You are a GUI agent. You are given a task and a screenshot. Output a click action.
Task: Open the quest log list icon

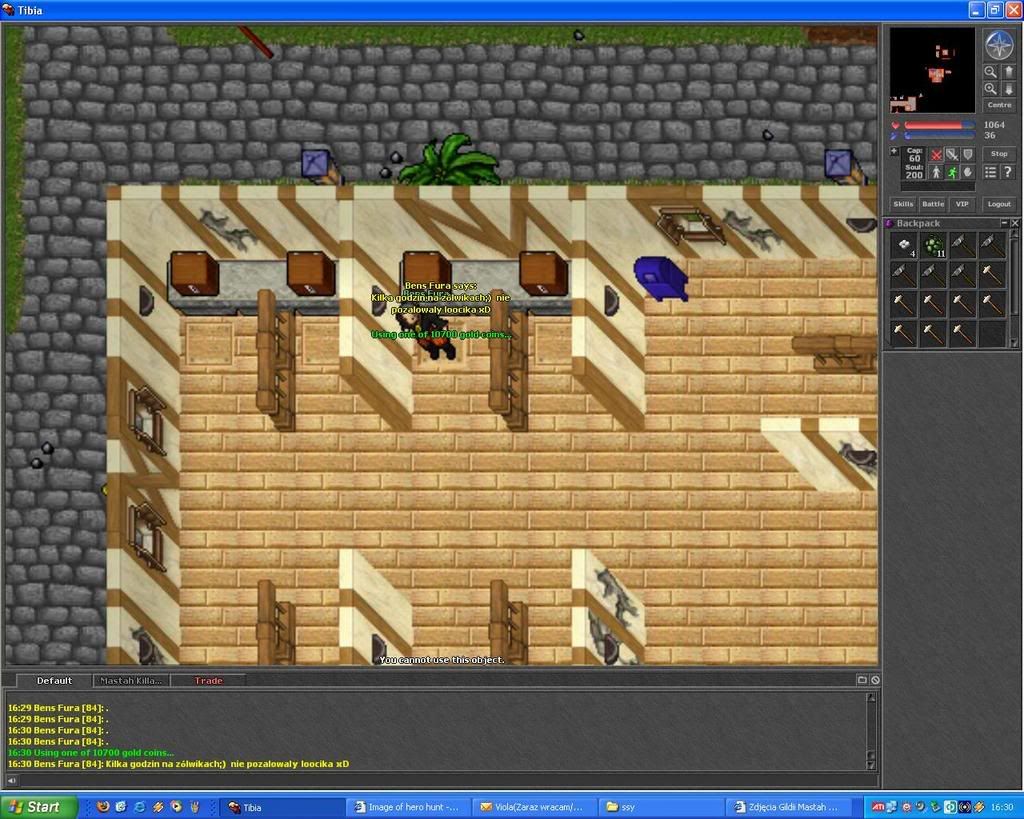click(x=991, y=172)
